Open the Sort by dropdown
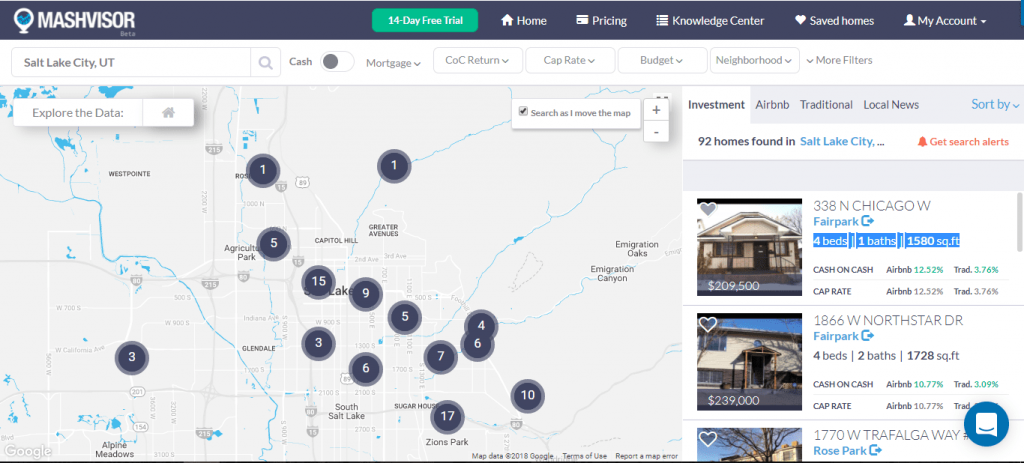Screen dimensions: 1024x463 994,105
